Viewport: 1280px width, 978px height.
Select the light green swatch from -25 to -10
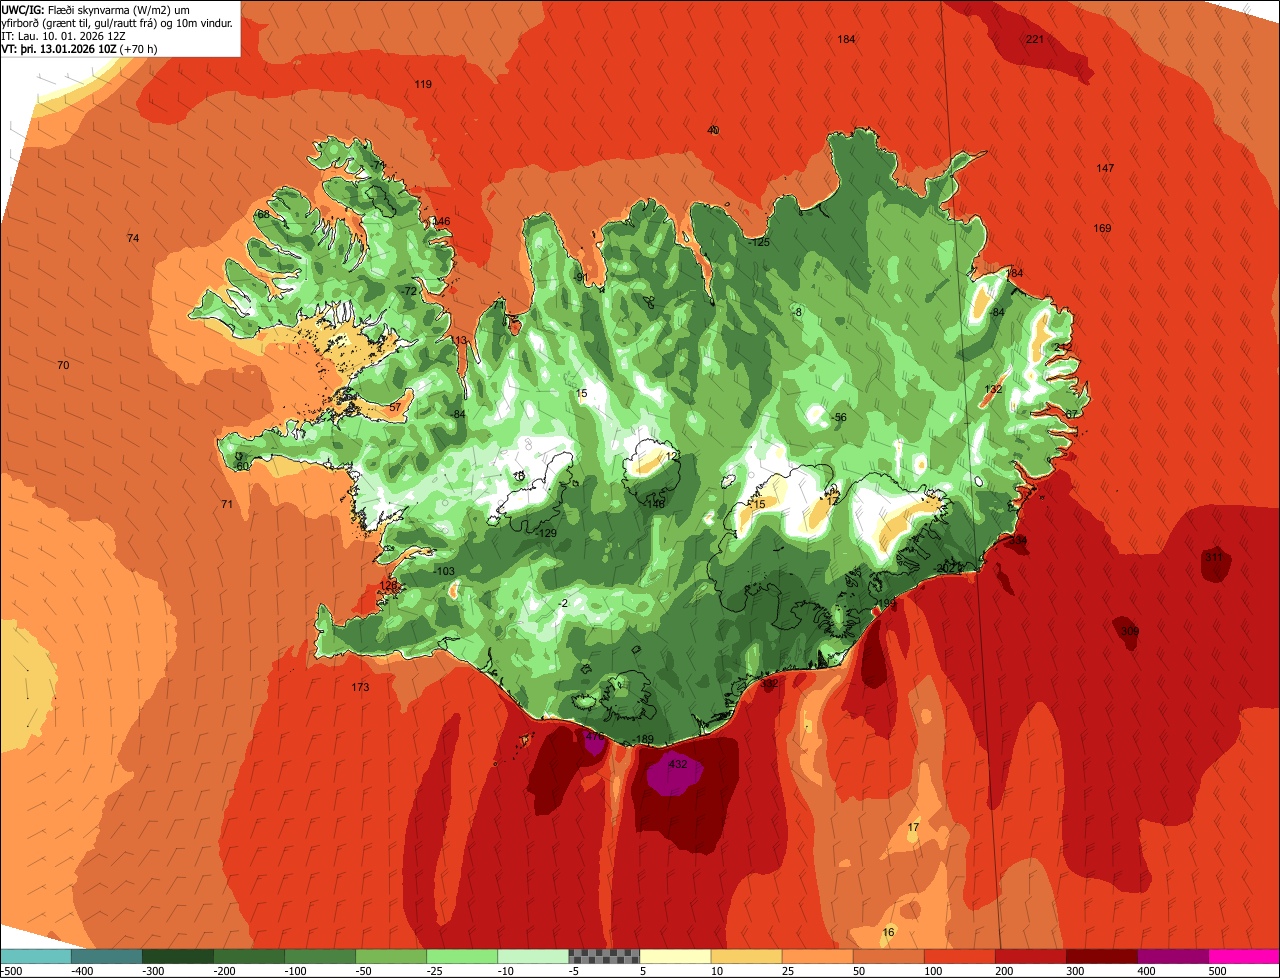[461, 955]
